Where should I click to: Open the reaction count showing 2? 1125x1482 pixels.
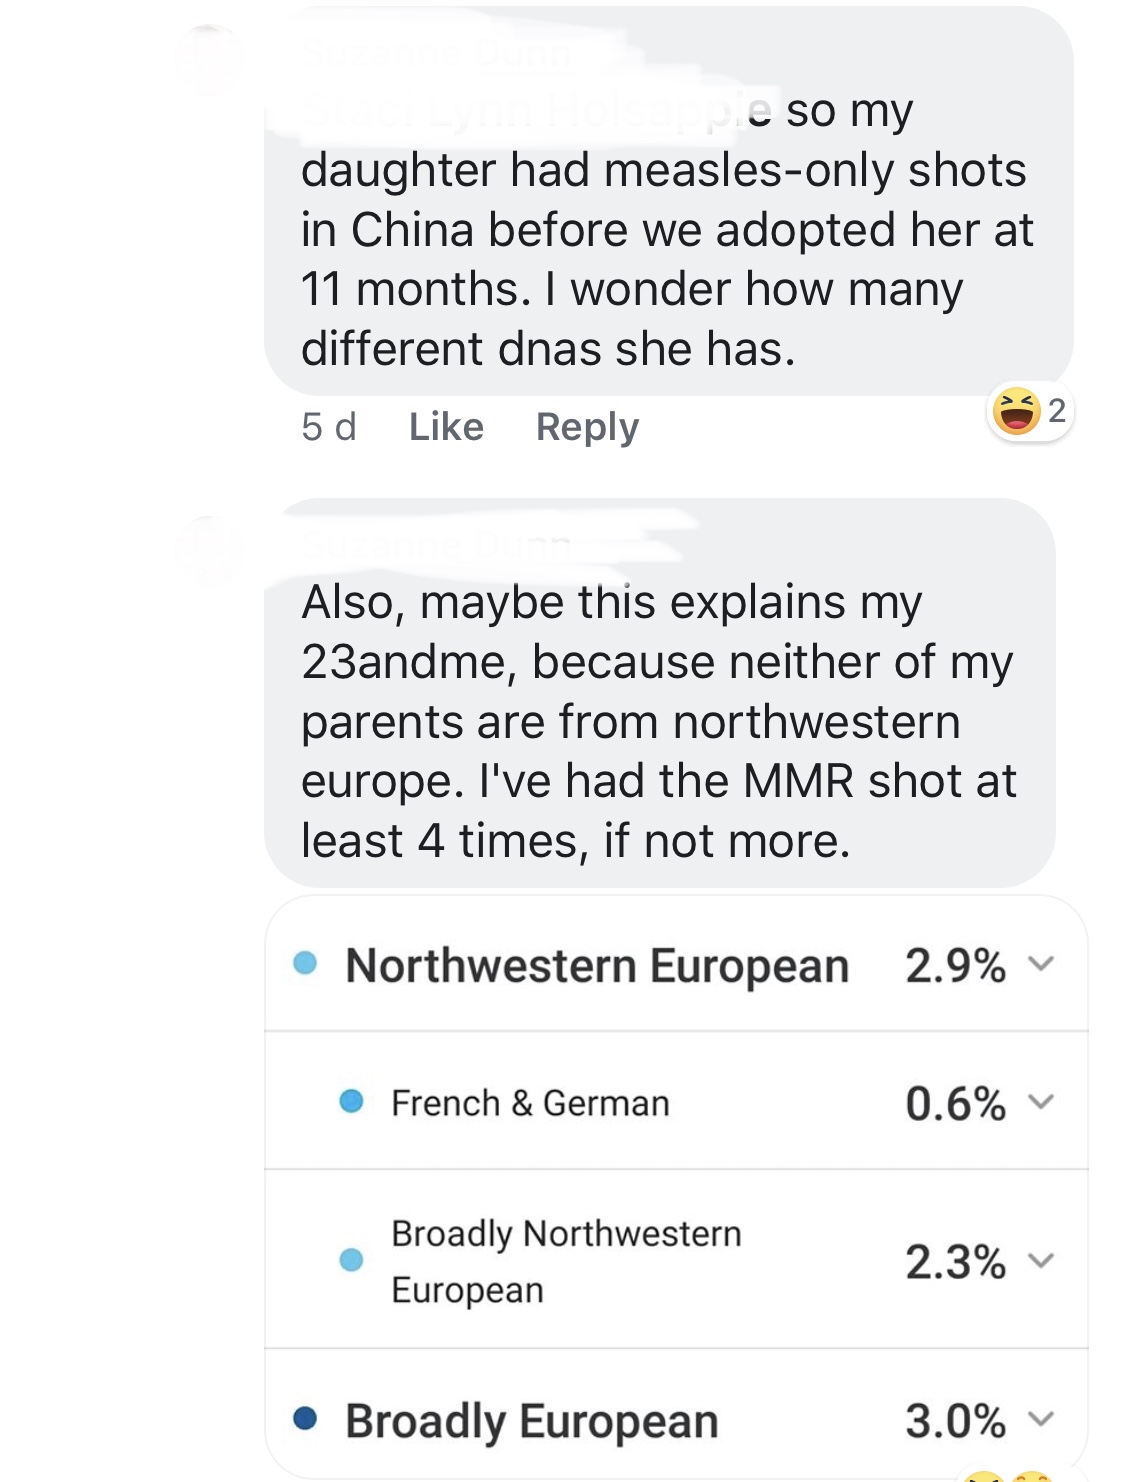[x=1057, y=410]
